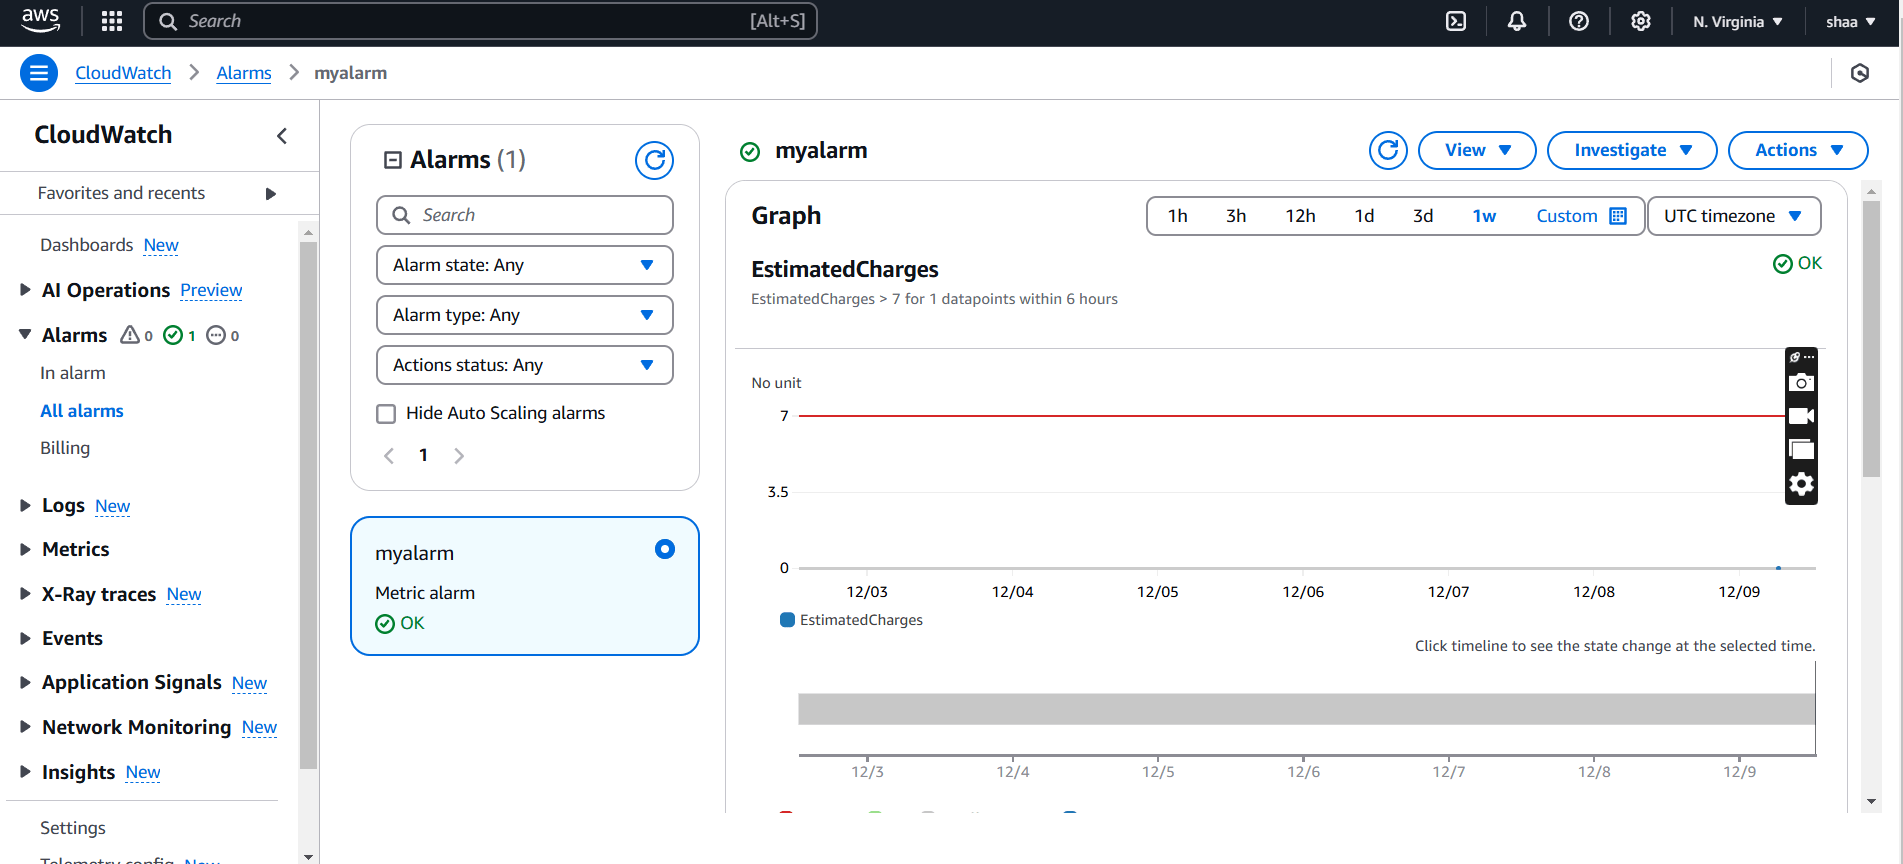The height and width of the screenshot is (864, 1903).
Task: Open the help question mark menu
Action: pyautogui.click(x=1579, y=21)
